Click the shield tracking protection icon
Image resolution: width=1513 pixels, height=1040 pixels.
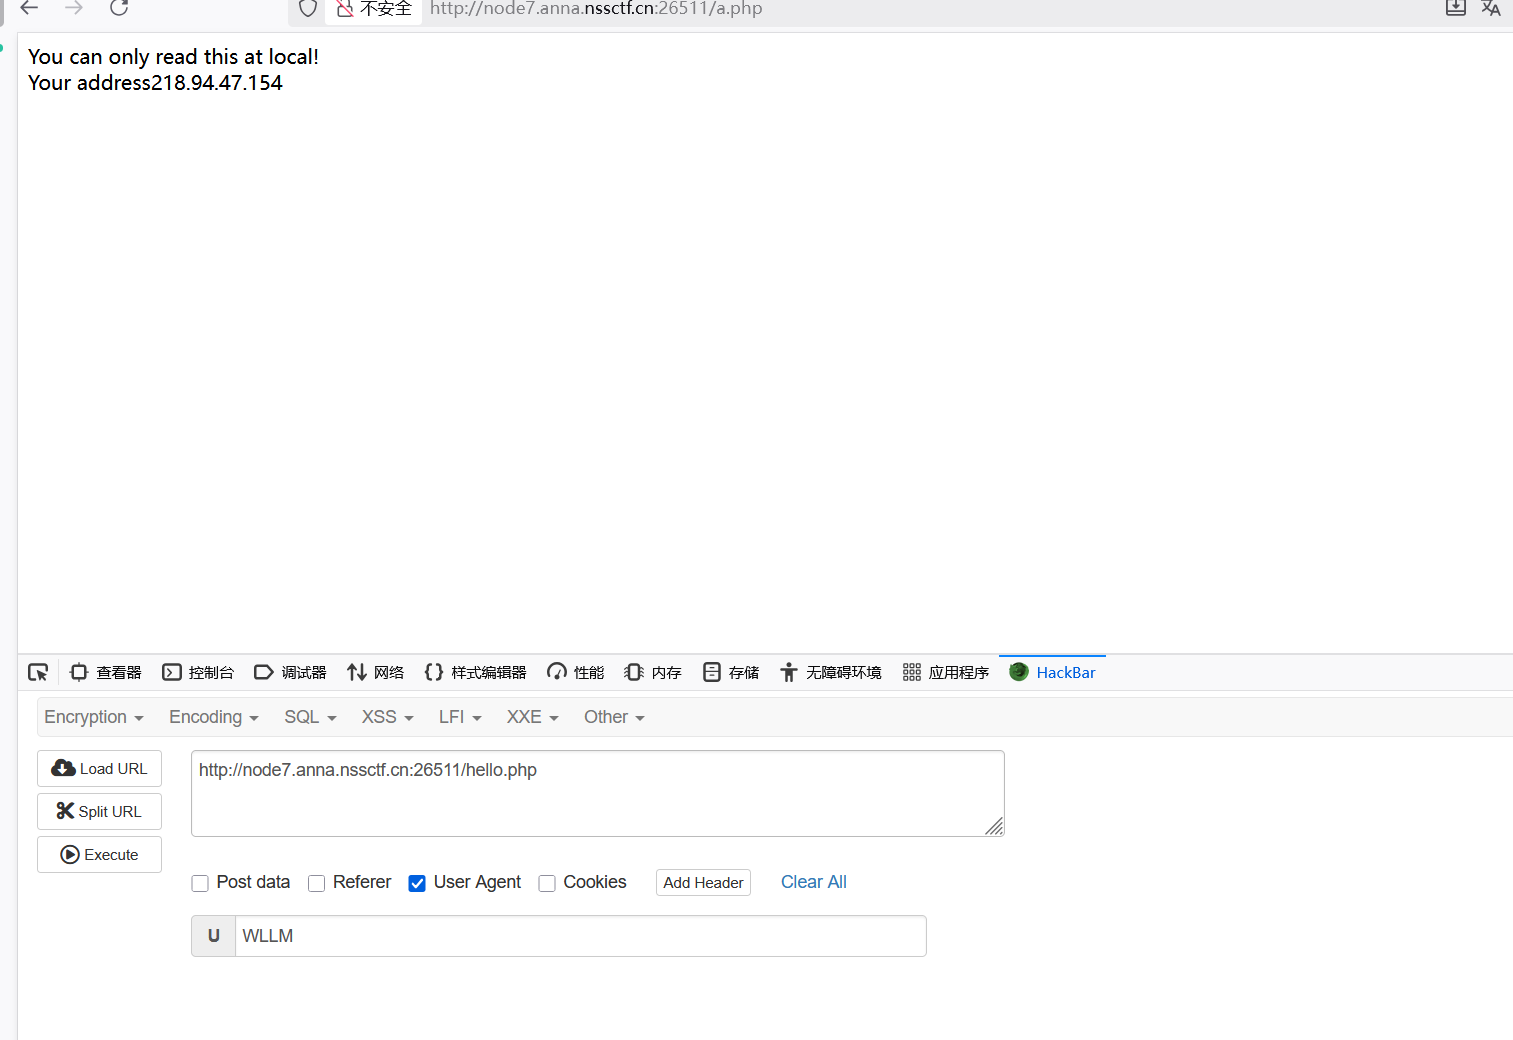308,9
